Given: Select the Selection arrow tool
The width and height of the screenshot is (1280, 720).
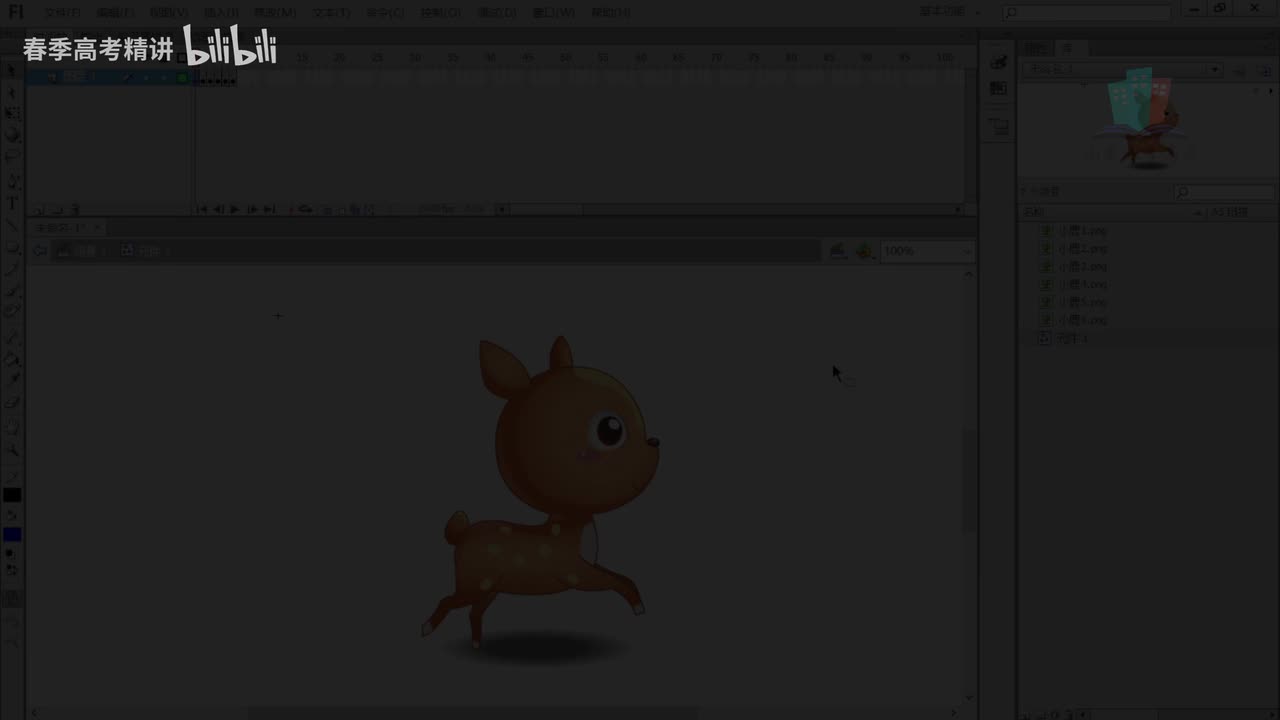Looking at the screenshot, I should coord(12,72).
